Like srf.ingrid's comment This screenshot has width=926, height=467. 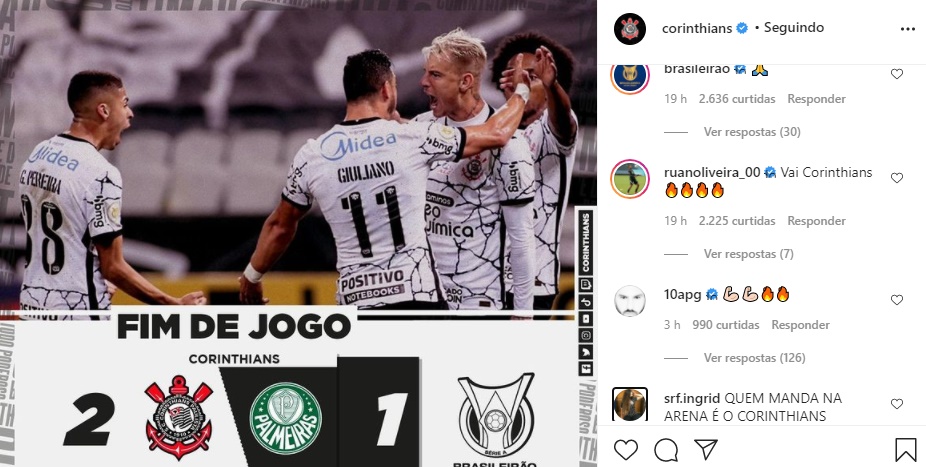pos(896,404)
